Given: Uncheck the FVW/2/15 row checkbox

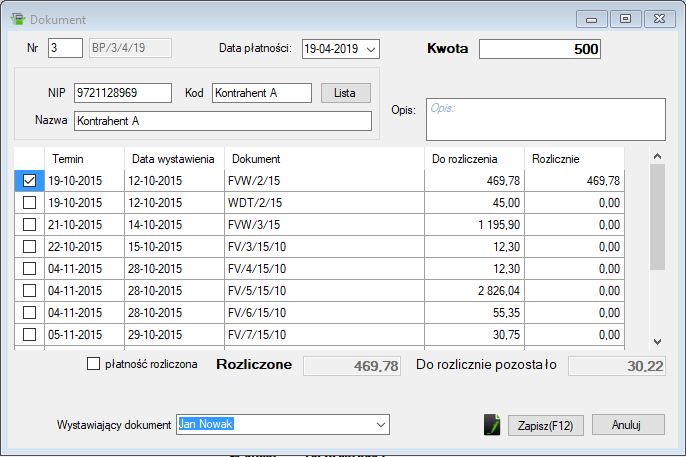Looking at the screenshot, I should pos(29,181).
